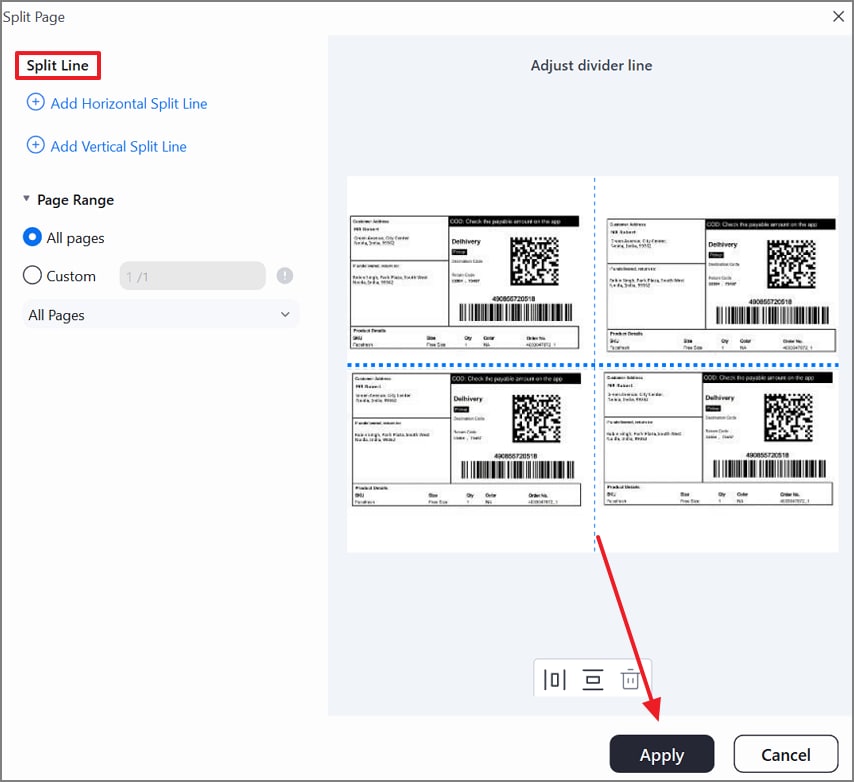Image resolution: width=854 pixels, height=782 pixels.
Task: Select the All pages radio button
Action: pos(32,237)
